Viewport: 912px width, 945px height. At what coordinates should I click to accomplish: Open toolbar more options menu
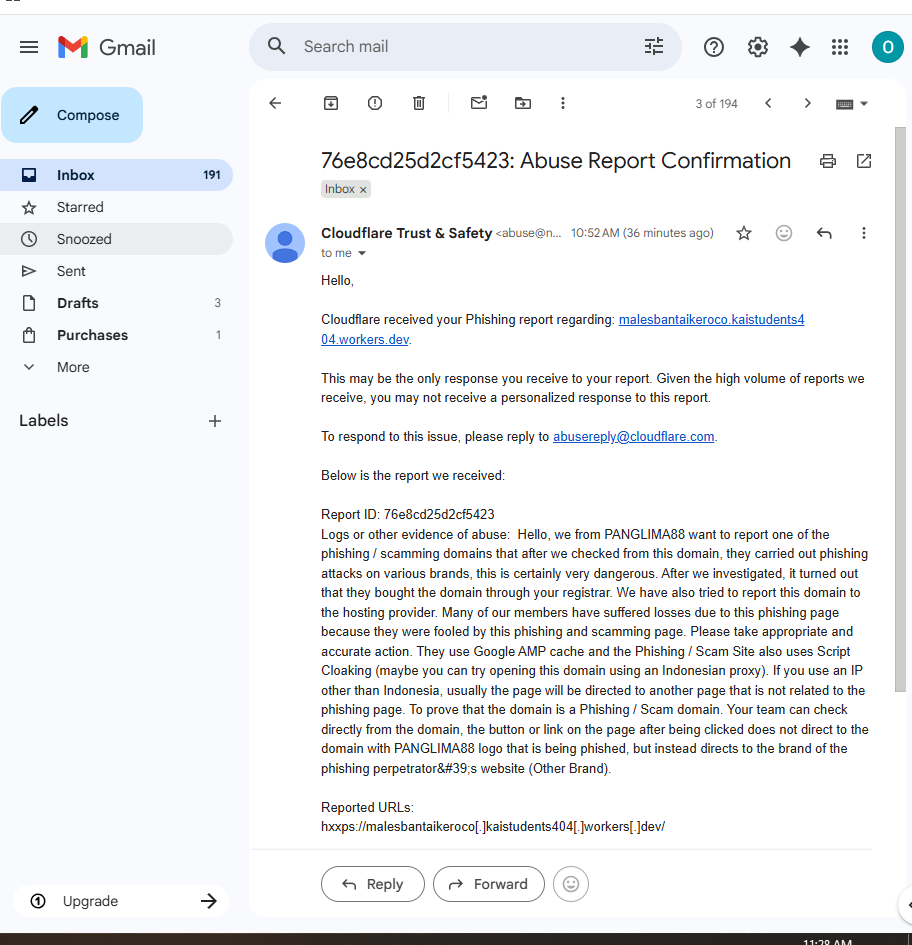tap(563, 103)
